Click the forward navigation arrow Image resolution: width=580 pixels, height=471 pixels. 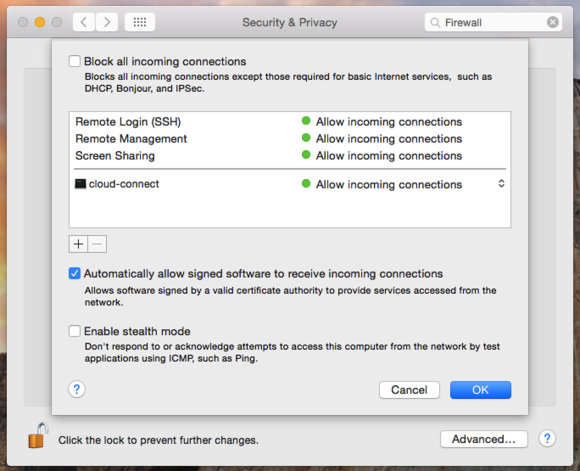(107, 22)
